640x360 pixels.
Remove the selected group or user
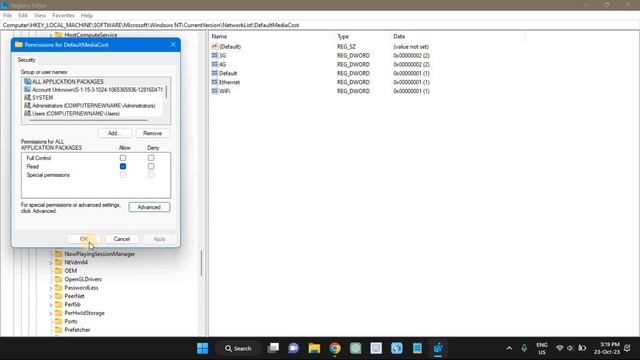click(x=152, y=133)
